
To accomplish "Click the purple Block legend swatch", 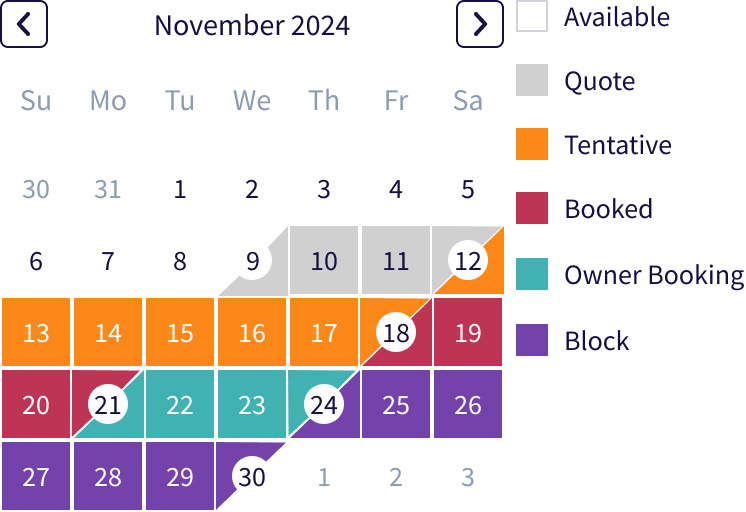I will [x=532, y=340].
